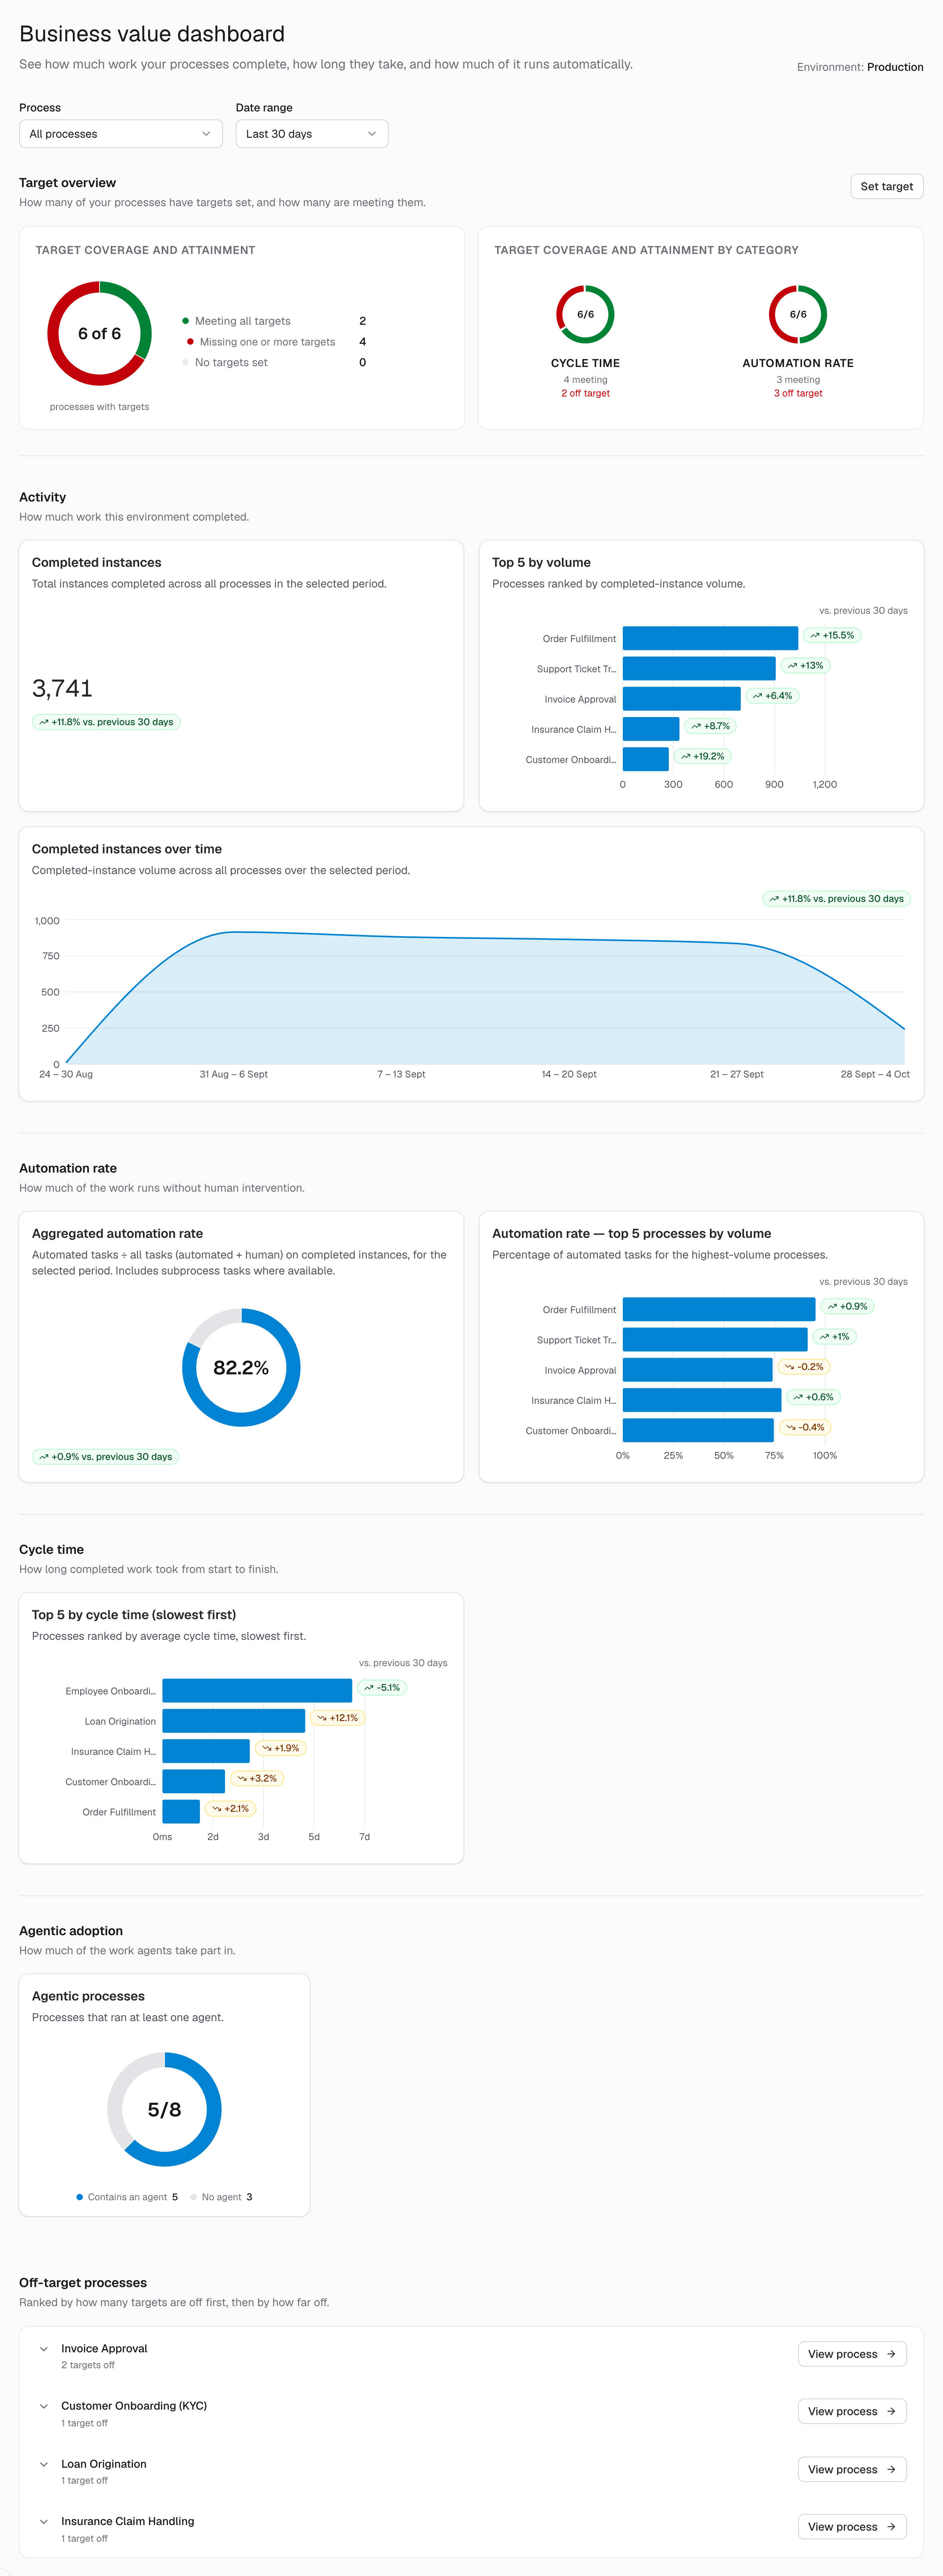Screen dimensions: 943x2576
Task: Click the +19.2% badge for Customer Onboarding volume
Action: pos(702,756)
